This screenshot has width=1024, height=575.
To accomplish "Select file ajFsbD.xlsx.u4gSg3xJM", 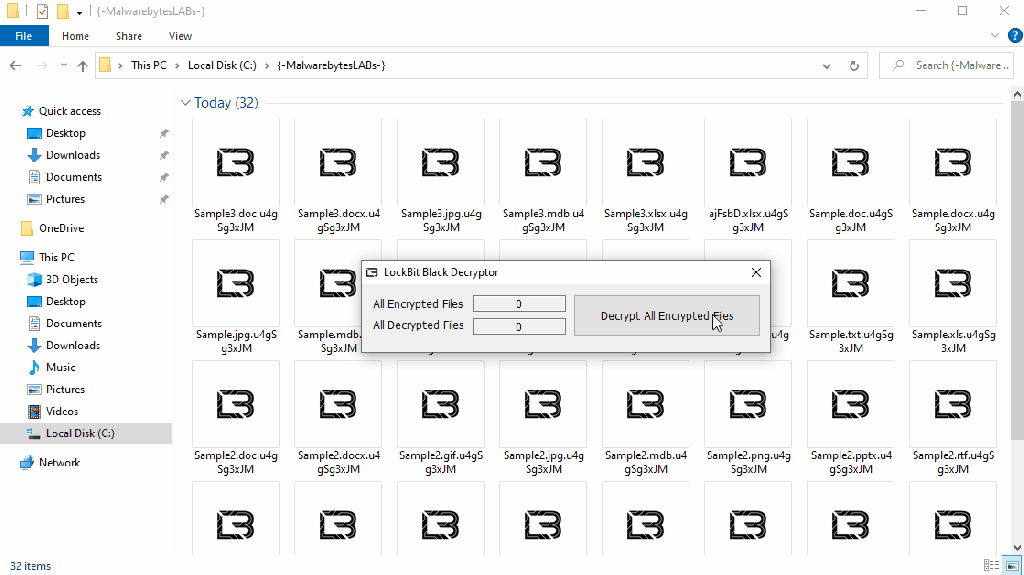I will 748,176.
